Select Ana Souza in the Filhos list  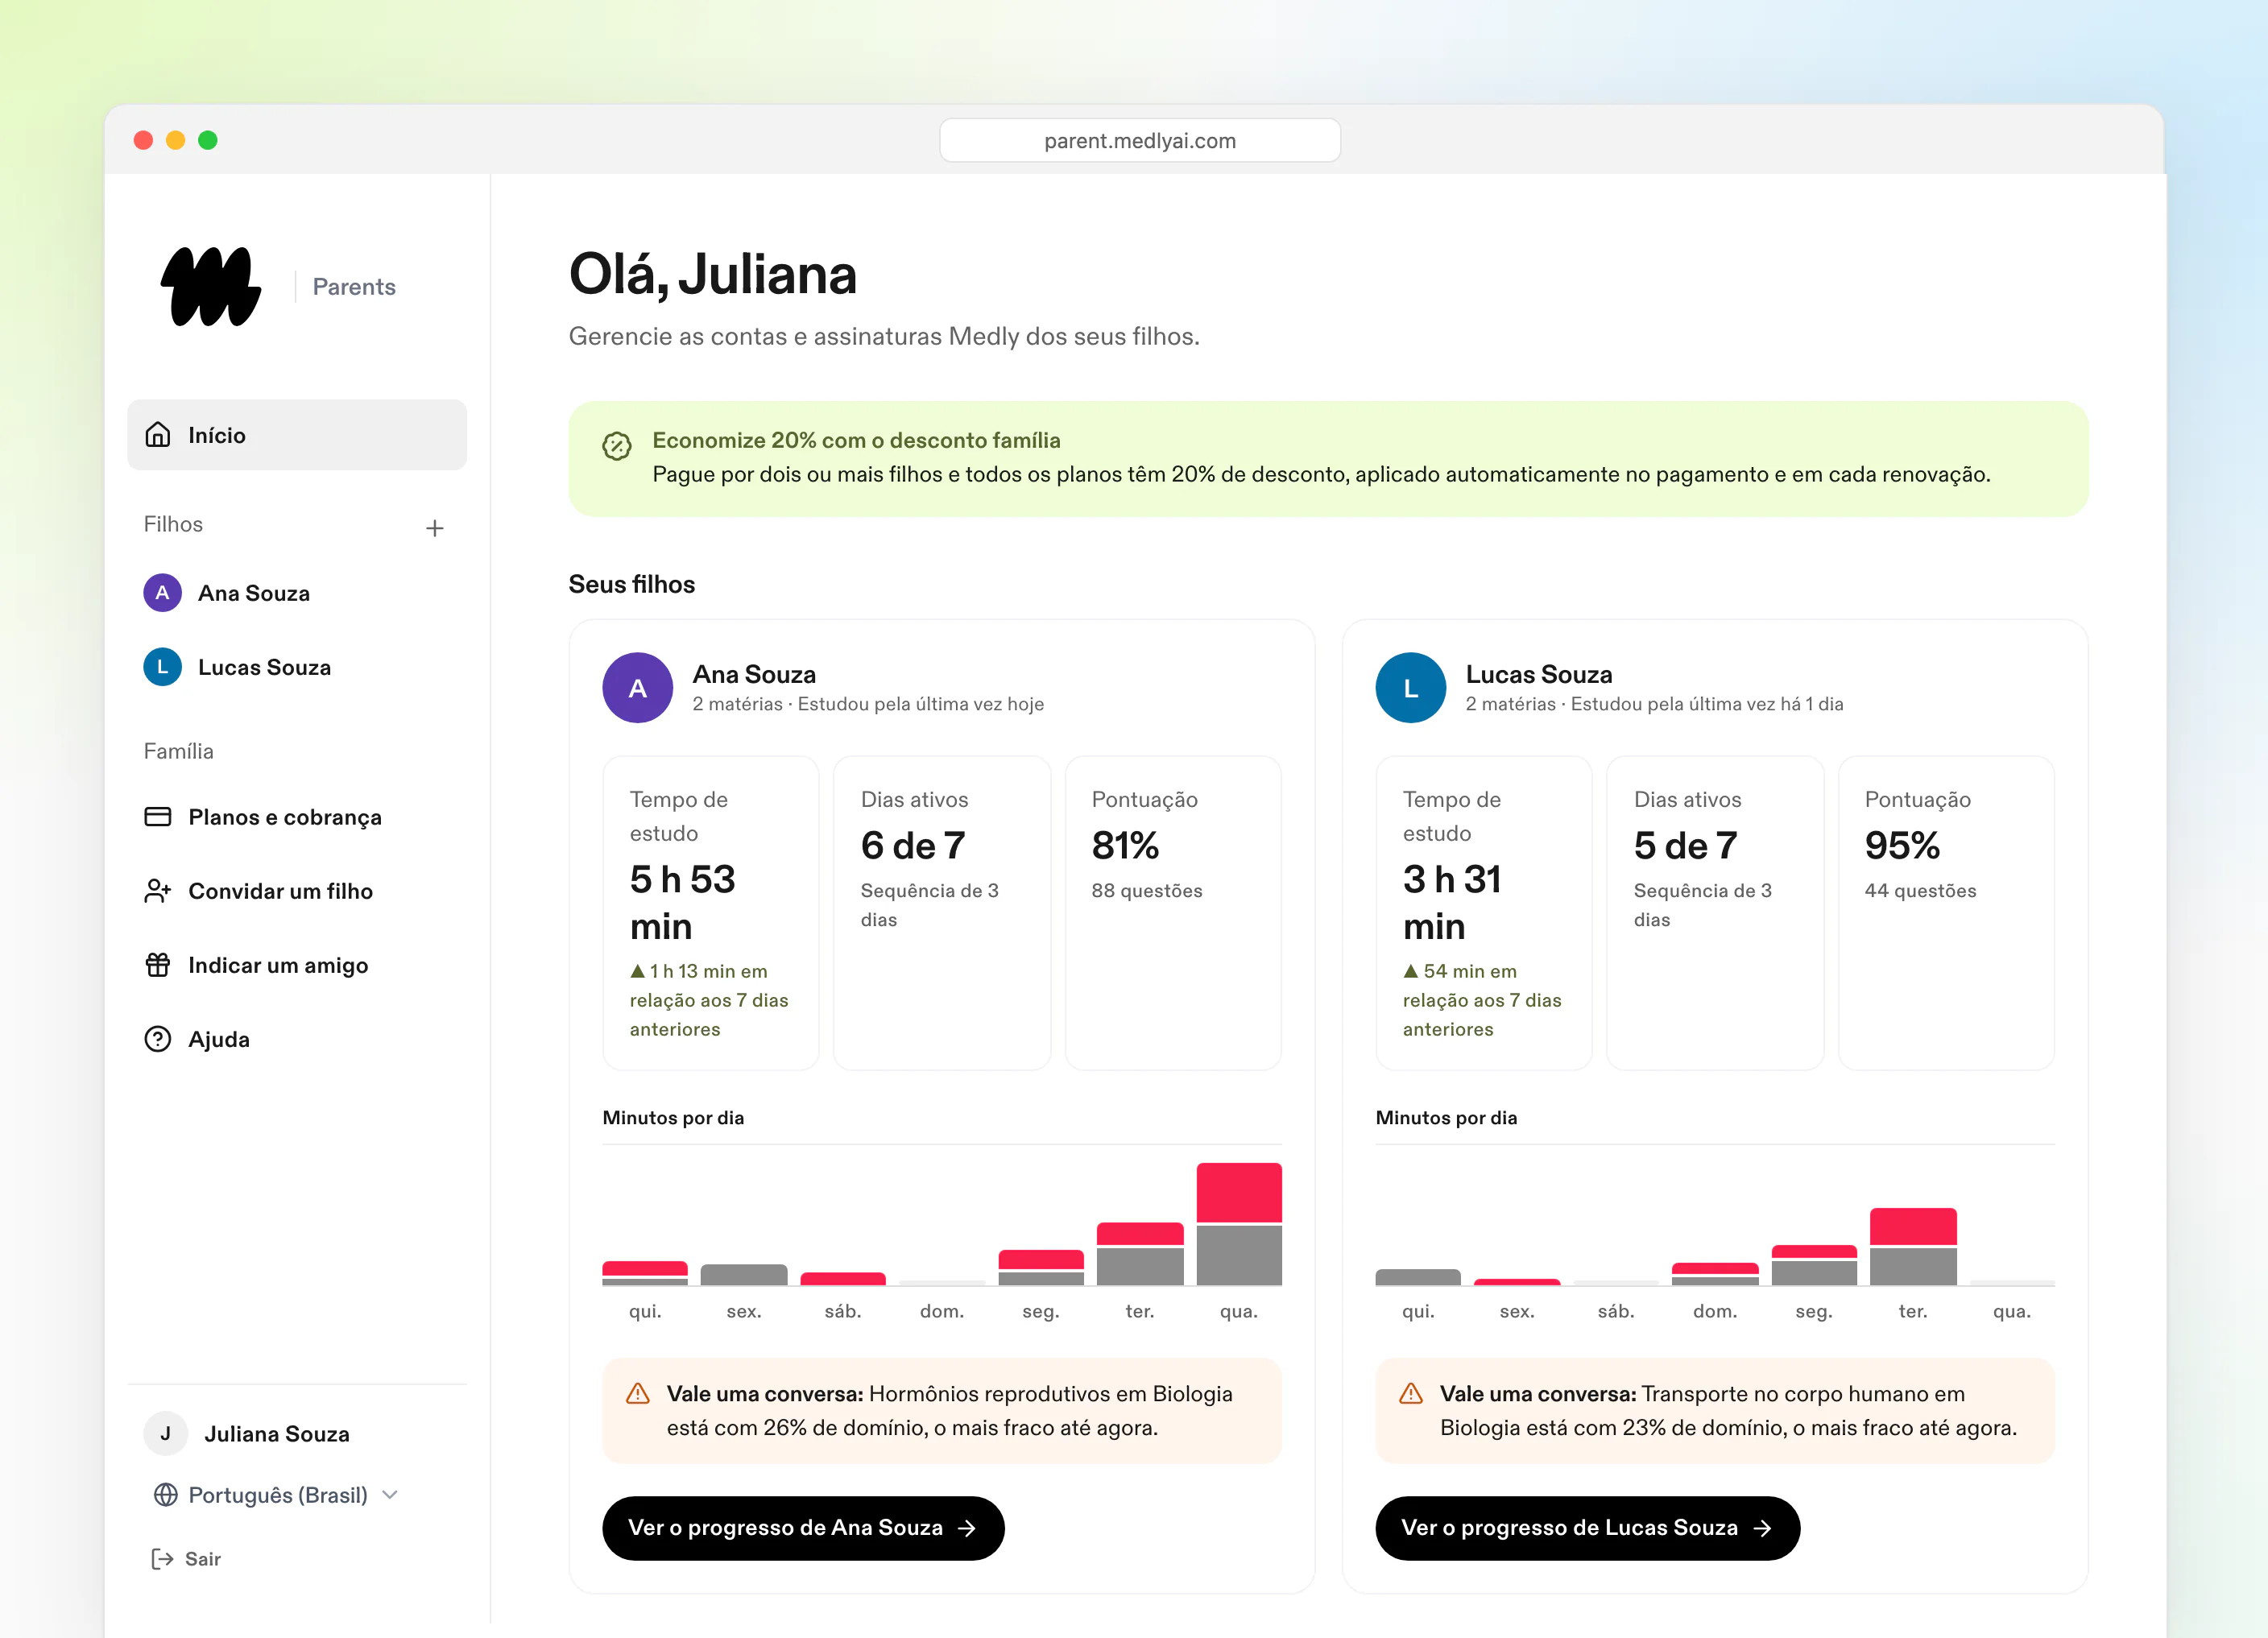[x=297, y=593]
